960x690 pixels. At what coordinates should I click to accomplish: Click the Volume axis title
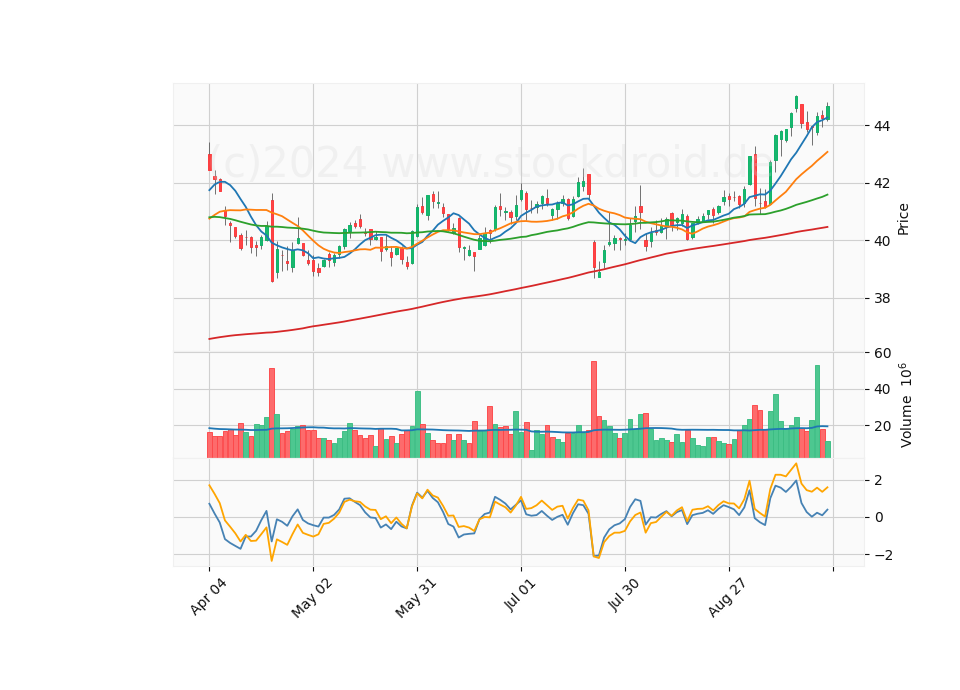click(x=906, y=405)
